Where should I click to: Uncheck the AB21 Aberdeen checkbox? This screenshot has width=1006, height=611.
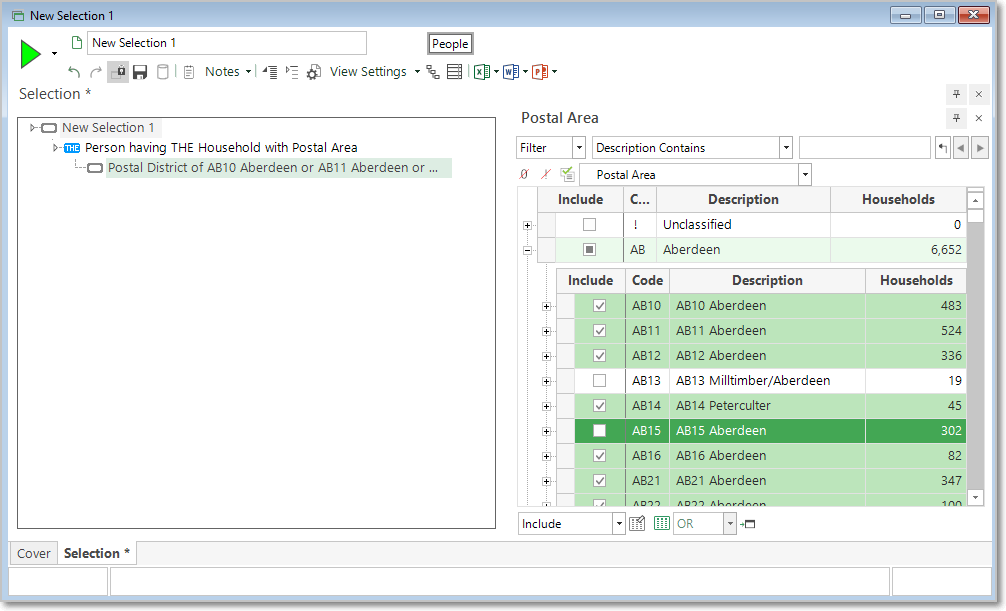pyautogui.click(x=599, y=481)
